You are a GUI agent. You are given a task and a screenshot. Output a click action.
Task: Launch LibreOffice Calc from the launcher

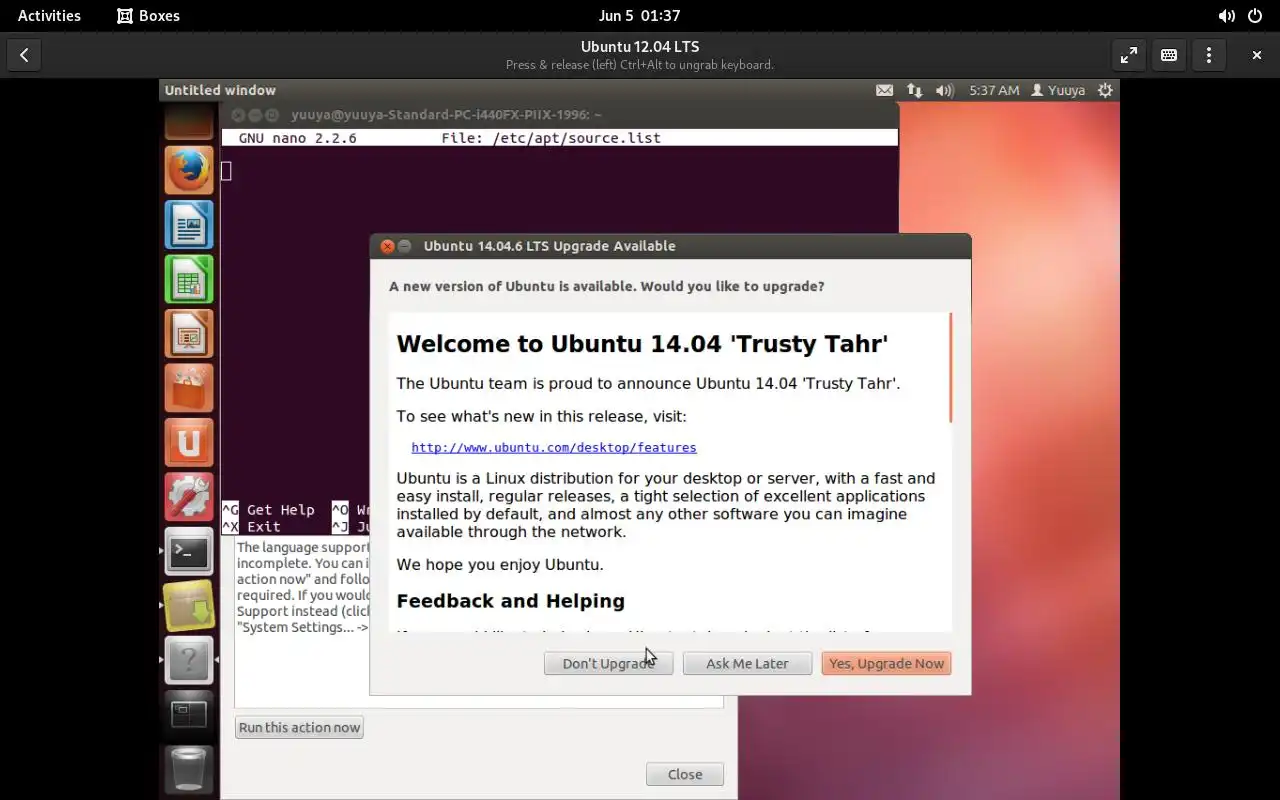(189, 279)
